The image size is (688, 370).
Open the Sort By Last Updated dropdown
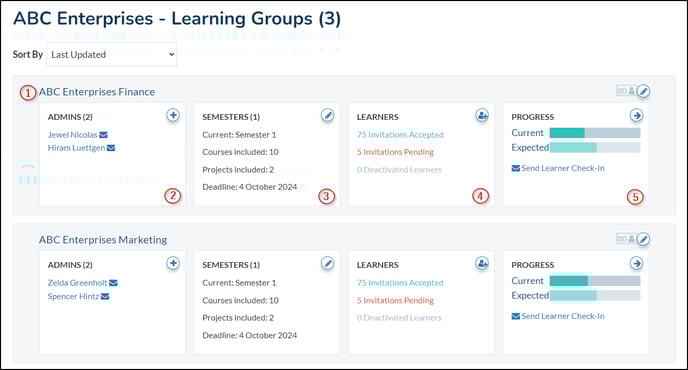tap(111, 54)
